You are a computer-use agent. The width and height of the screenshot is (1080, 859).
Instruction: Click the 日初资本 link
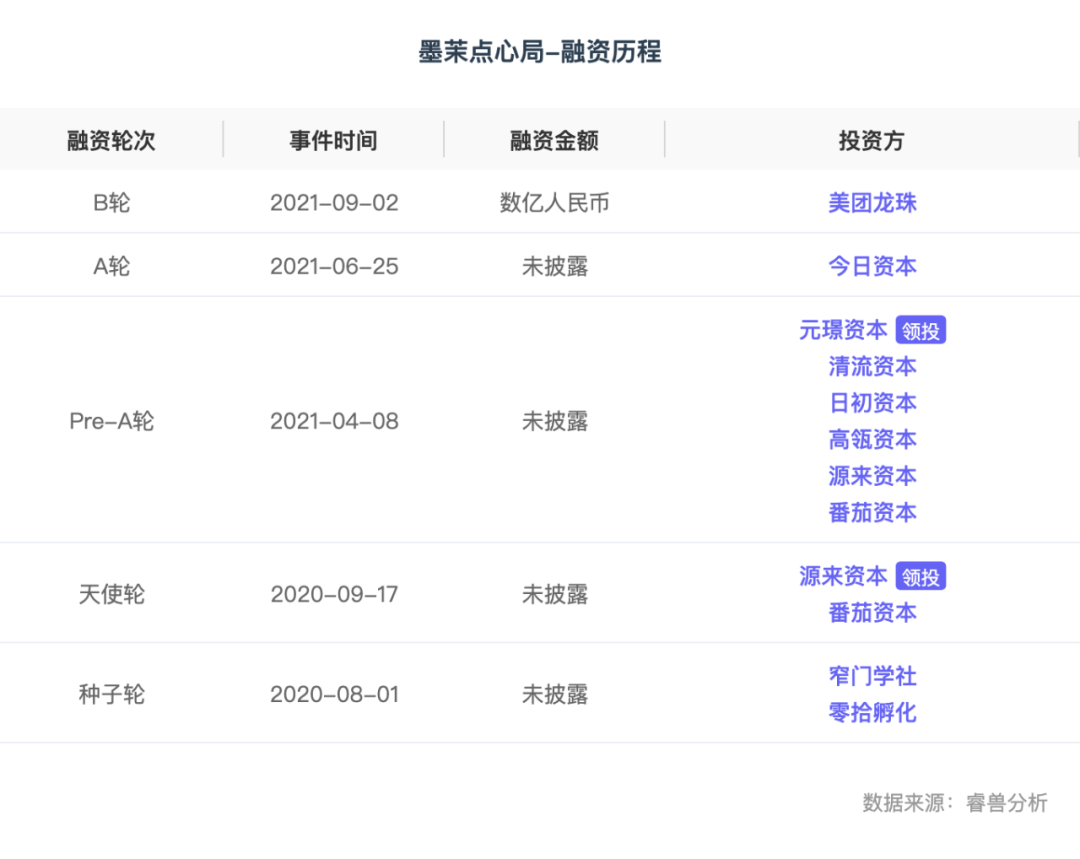coord(872,402)
